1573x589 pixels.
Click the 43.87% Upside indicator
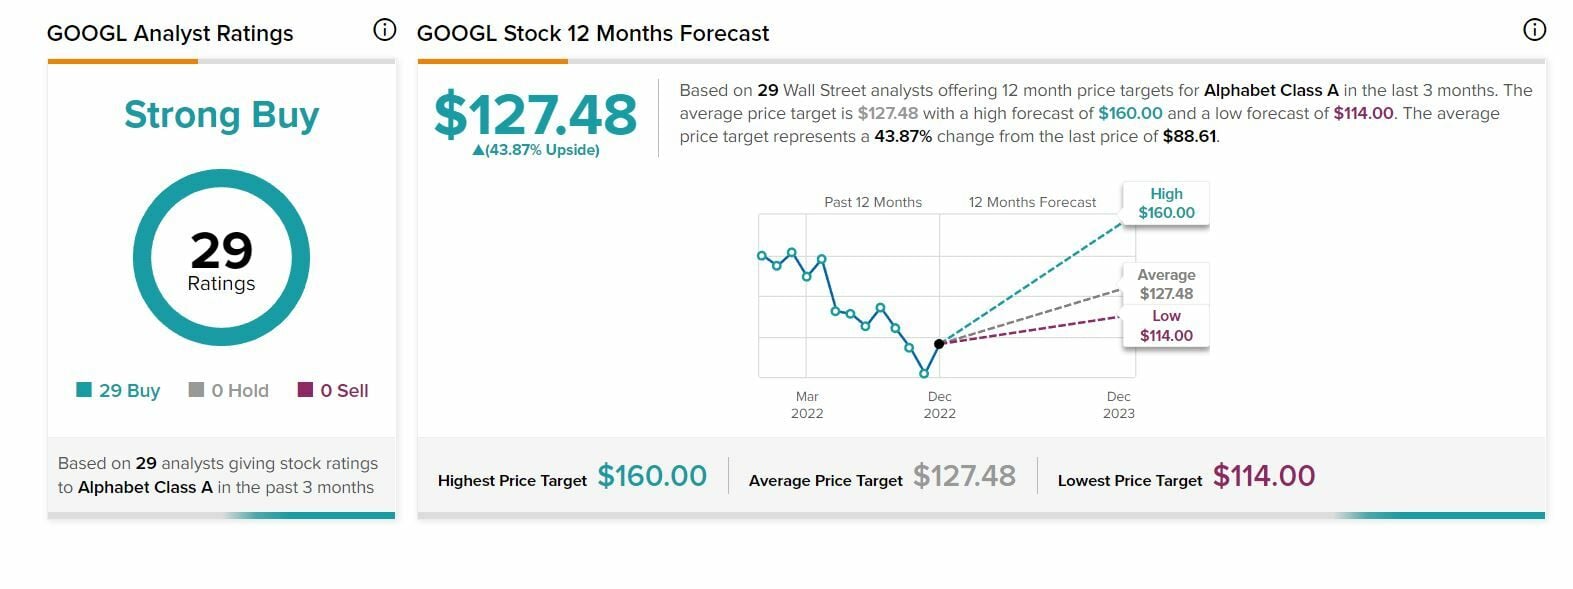(x=536, y=150)
